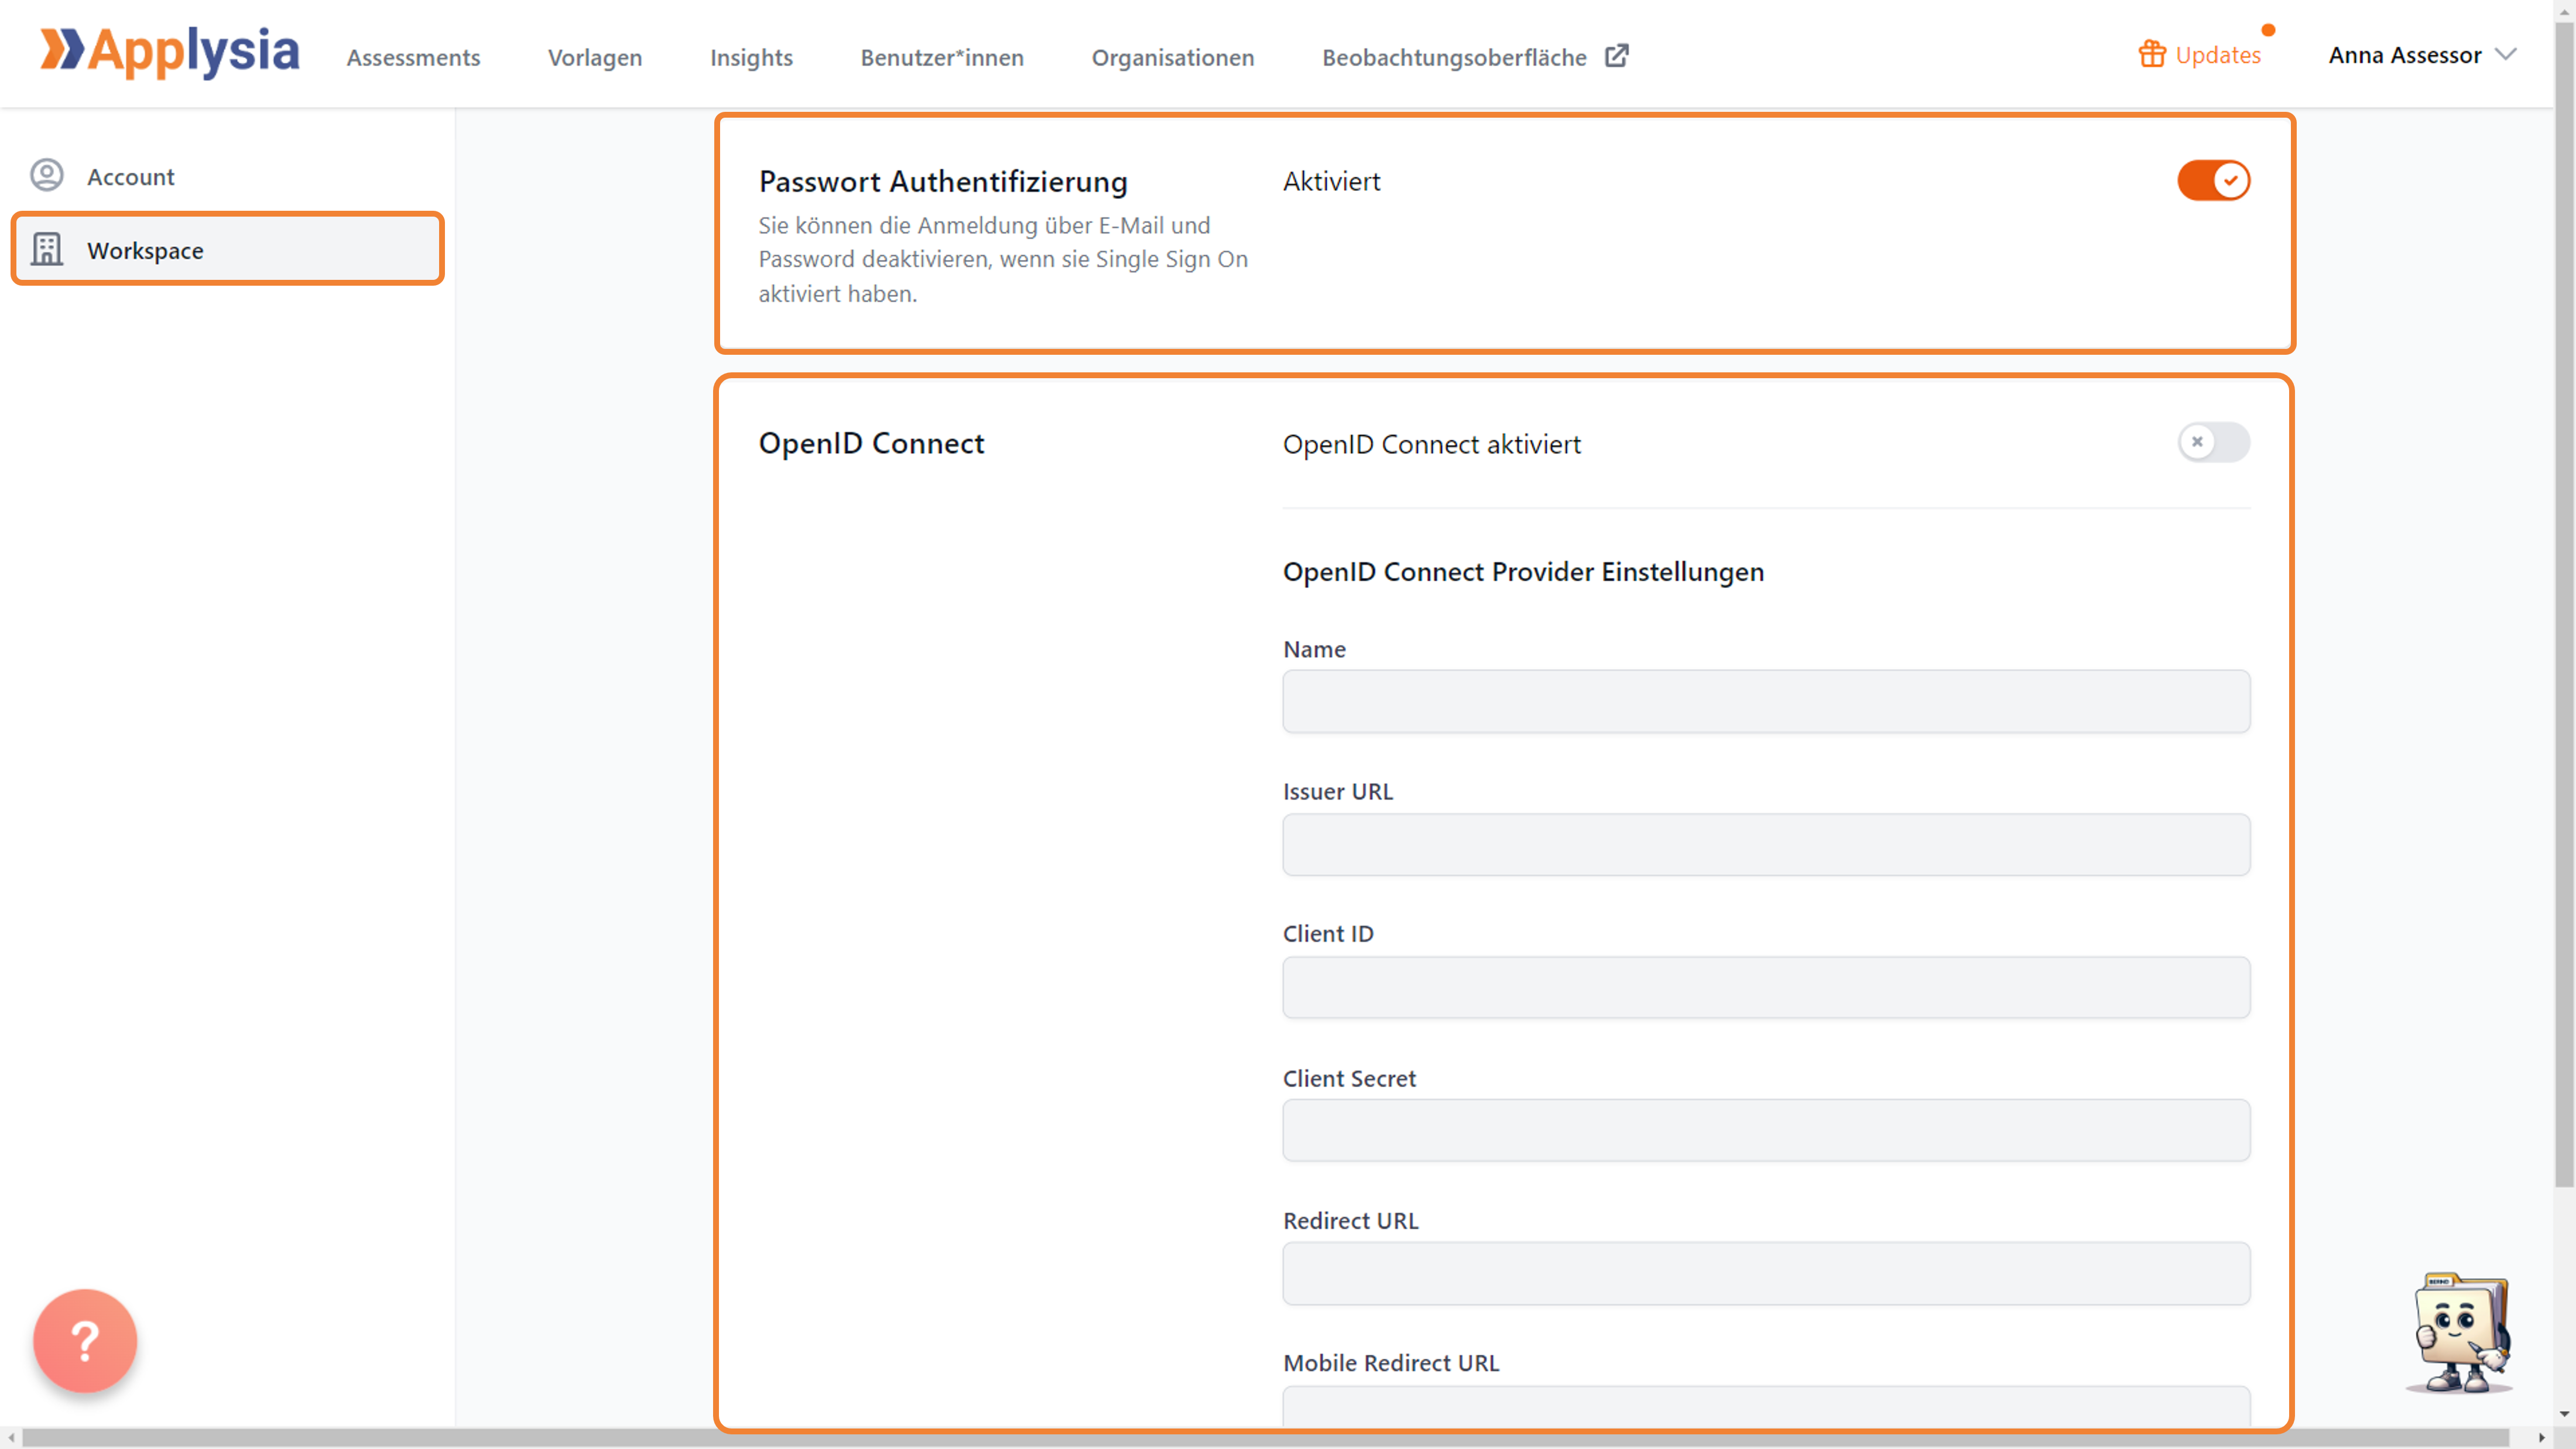The width and height of the screenshot is (2576, 1449).
Task: Click the Applysia logo
Action: (169, 52)
